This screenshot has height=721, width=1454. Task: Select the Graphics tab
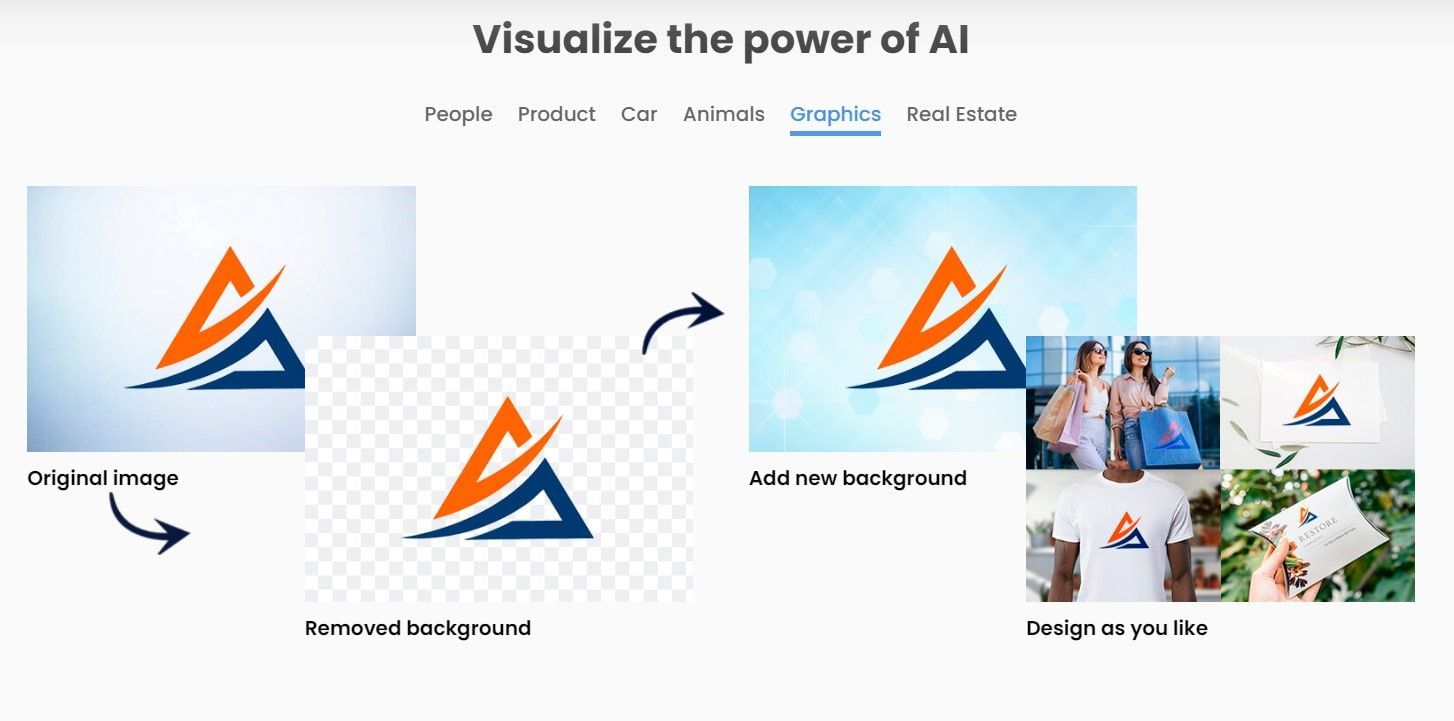pos(835,114)
